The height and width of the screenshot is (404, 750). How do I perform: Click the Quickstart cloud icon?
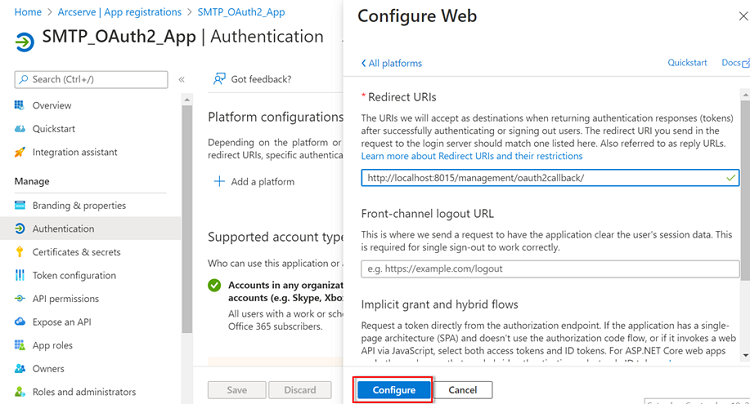[x=20, y=129]
